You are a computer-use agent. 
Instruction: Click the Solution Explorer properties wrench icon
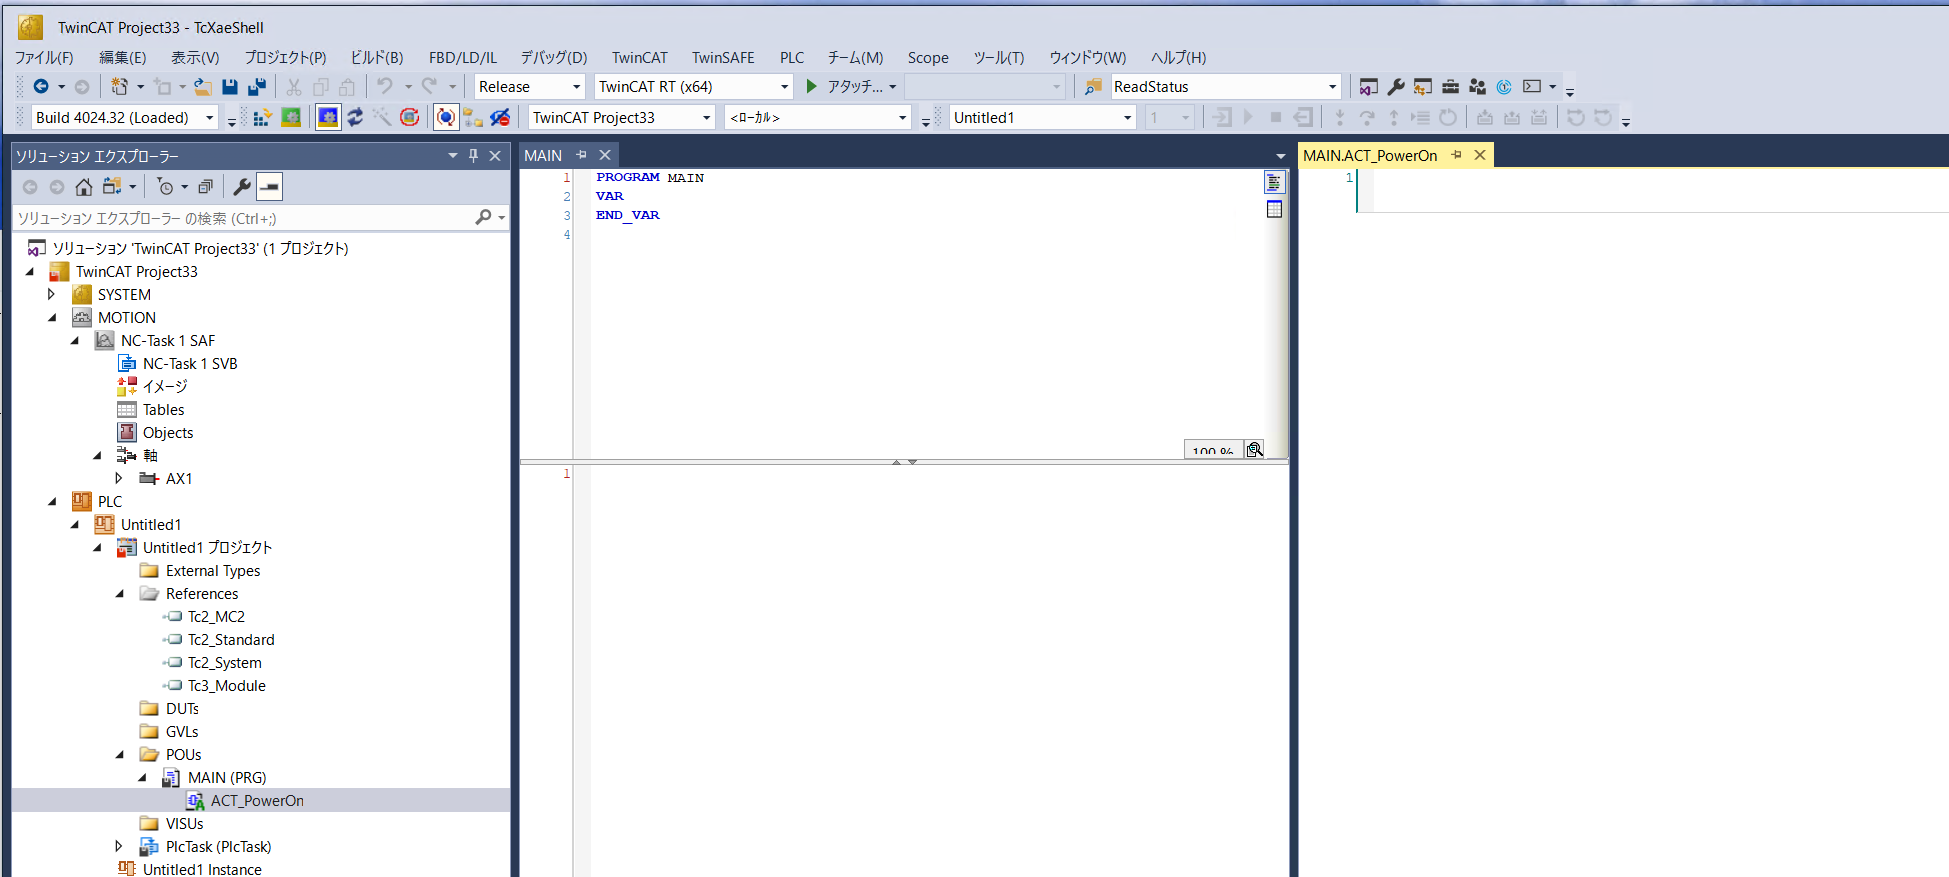tap(242, 187)
